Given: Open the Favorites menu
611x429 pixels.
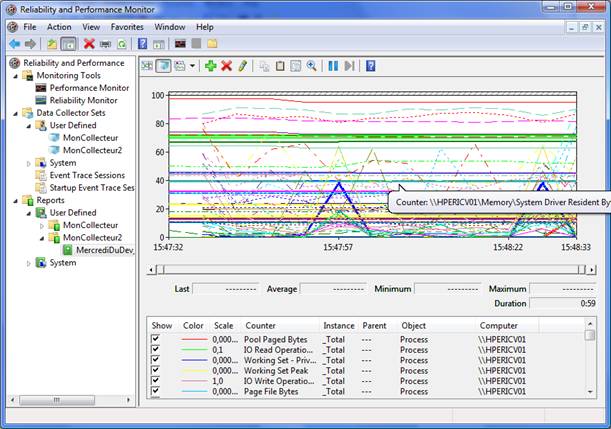Looking at the screenshot, I should (x=127, y=27).
